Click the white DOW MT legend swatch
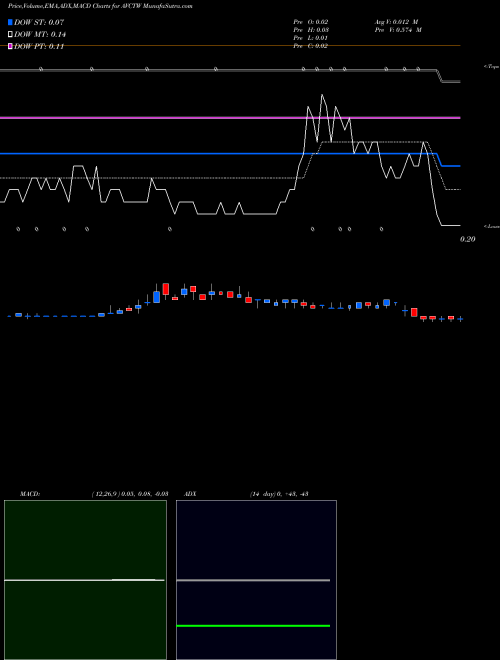This screenshot has width=500, height=660. click(10, 34)
